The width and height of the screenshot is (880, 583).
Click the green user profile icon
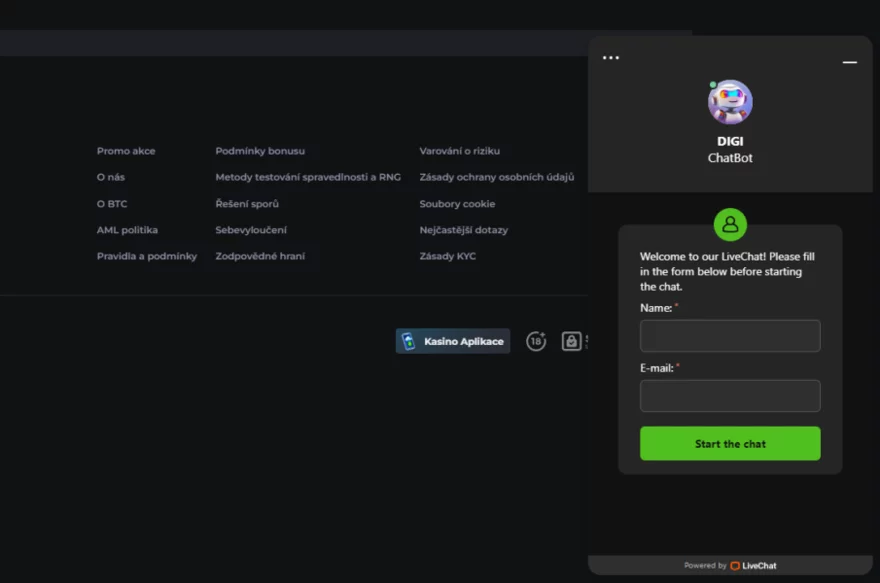[730, 224]
